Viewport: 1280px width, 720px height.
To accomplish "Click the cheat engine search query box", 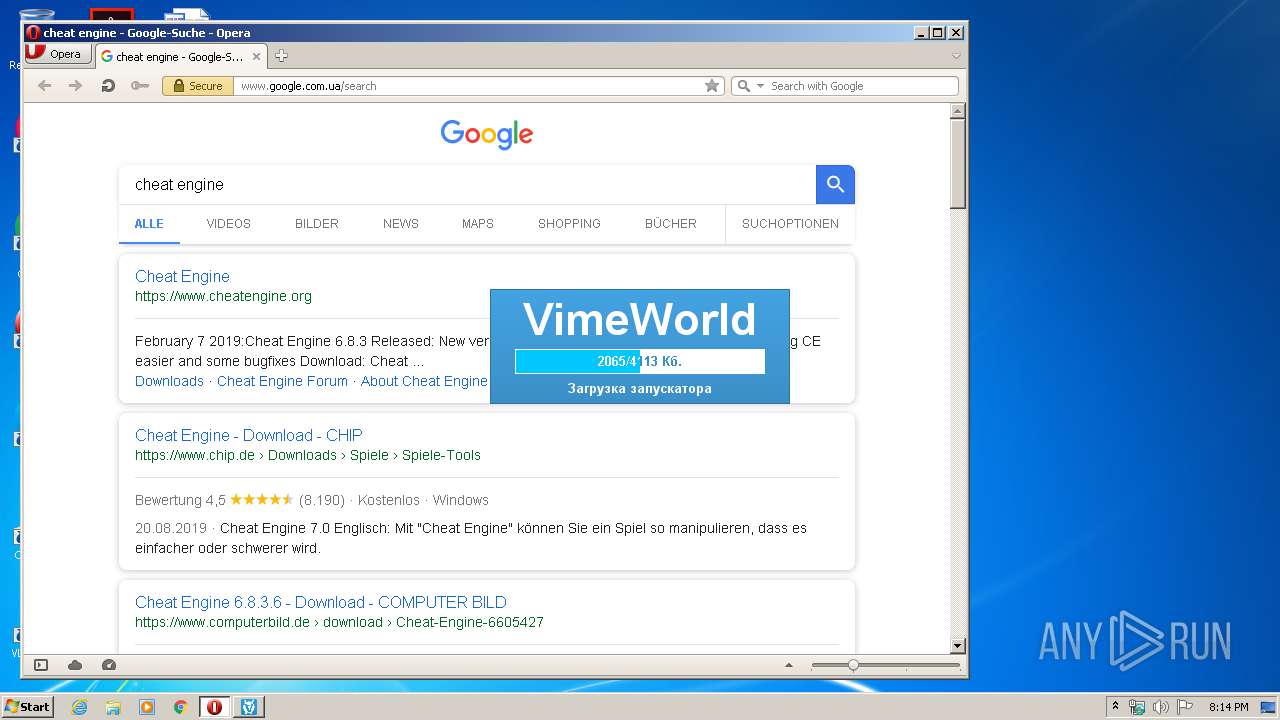I will tap(467, 185).
